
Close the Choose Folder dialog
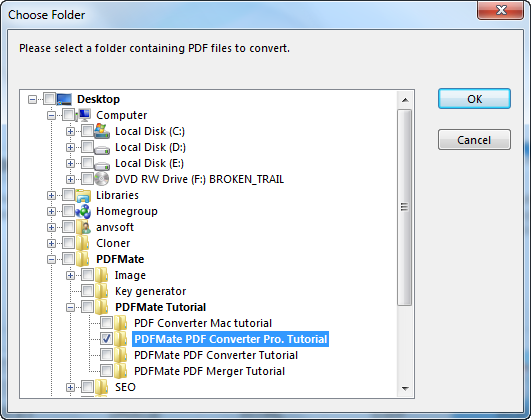pos(501,10)
